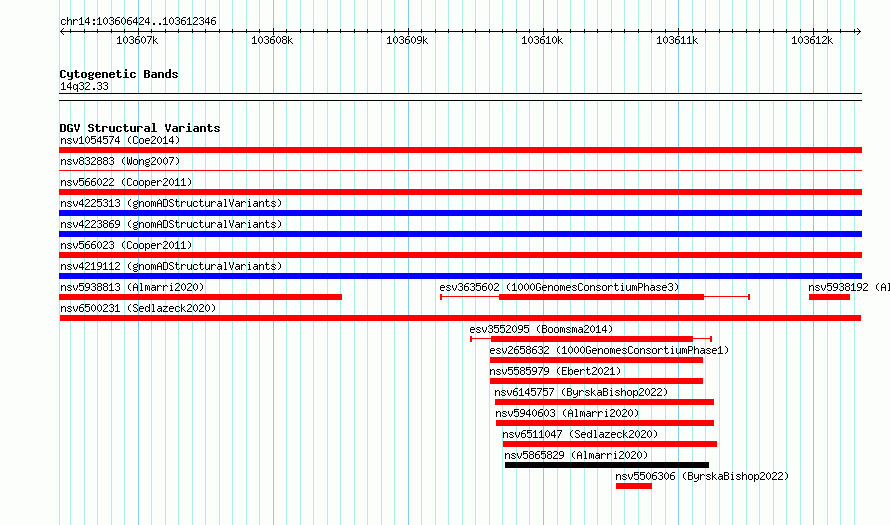Click the DGV Structural Variants track title
The height and width of the screenshot is (525, 890).
[x=140, y=128]
